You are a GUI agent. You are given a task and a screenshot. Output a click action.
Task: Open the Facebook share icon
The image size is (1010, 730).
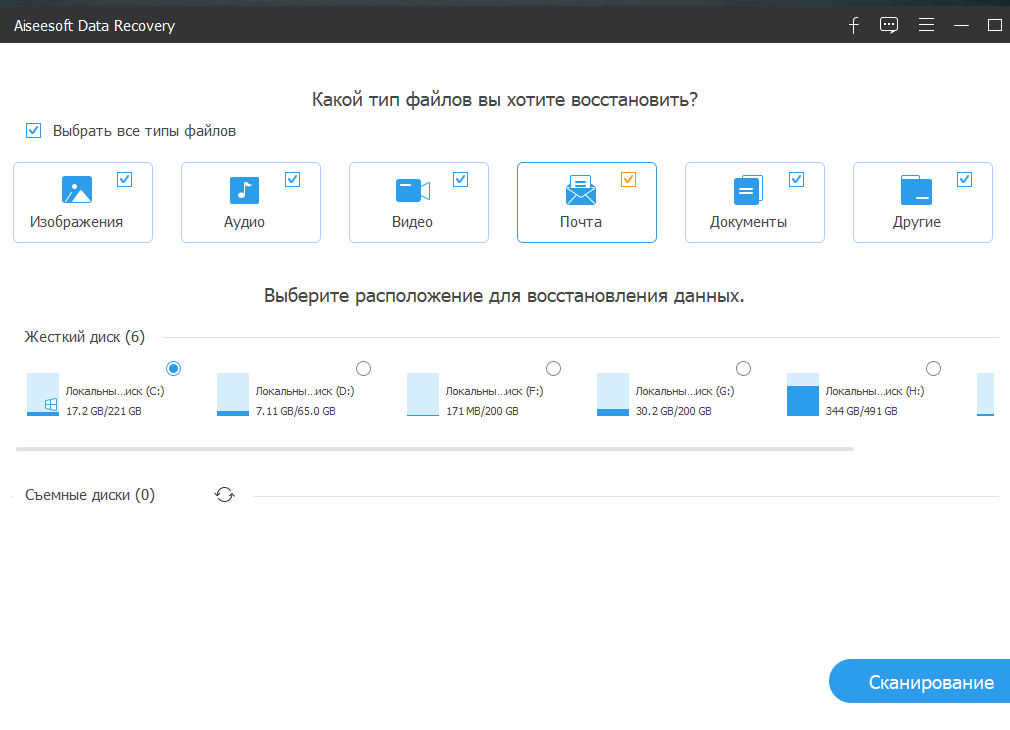pyautogui.click(x=853, y=26)
